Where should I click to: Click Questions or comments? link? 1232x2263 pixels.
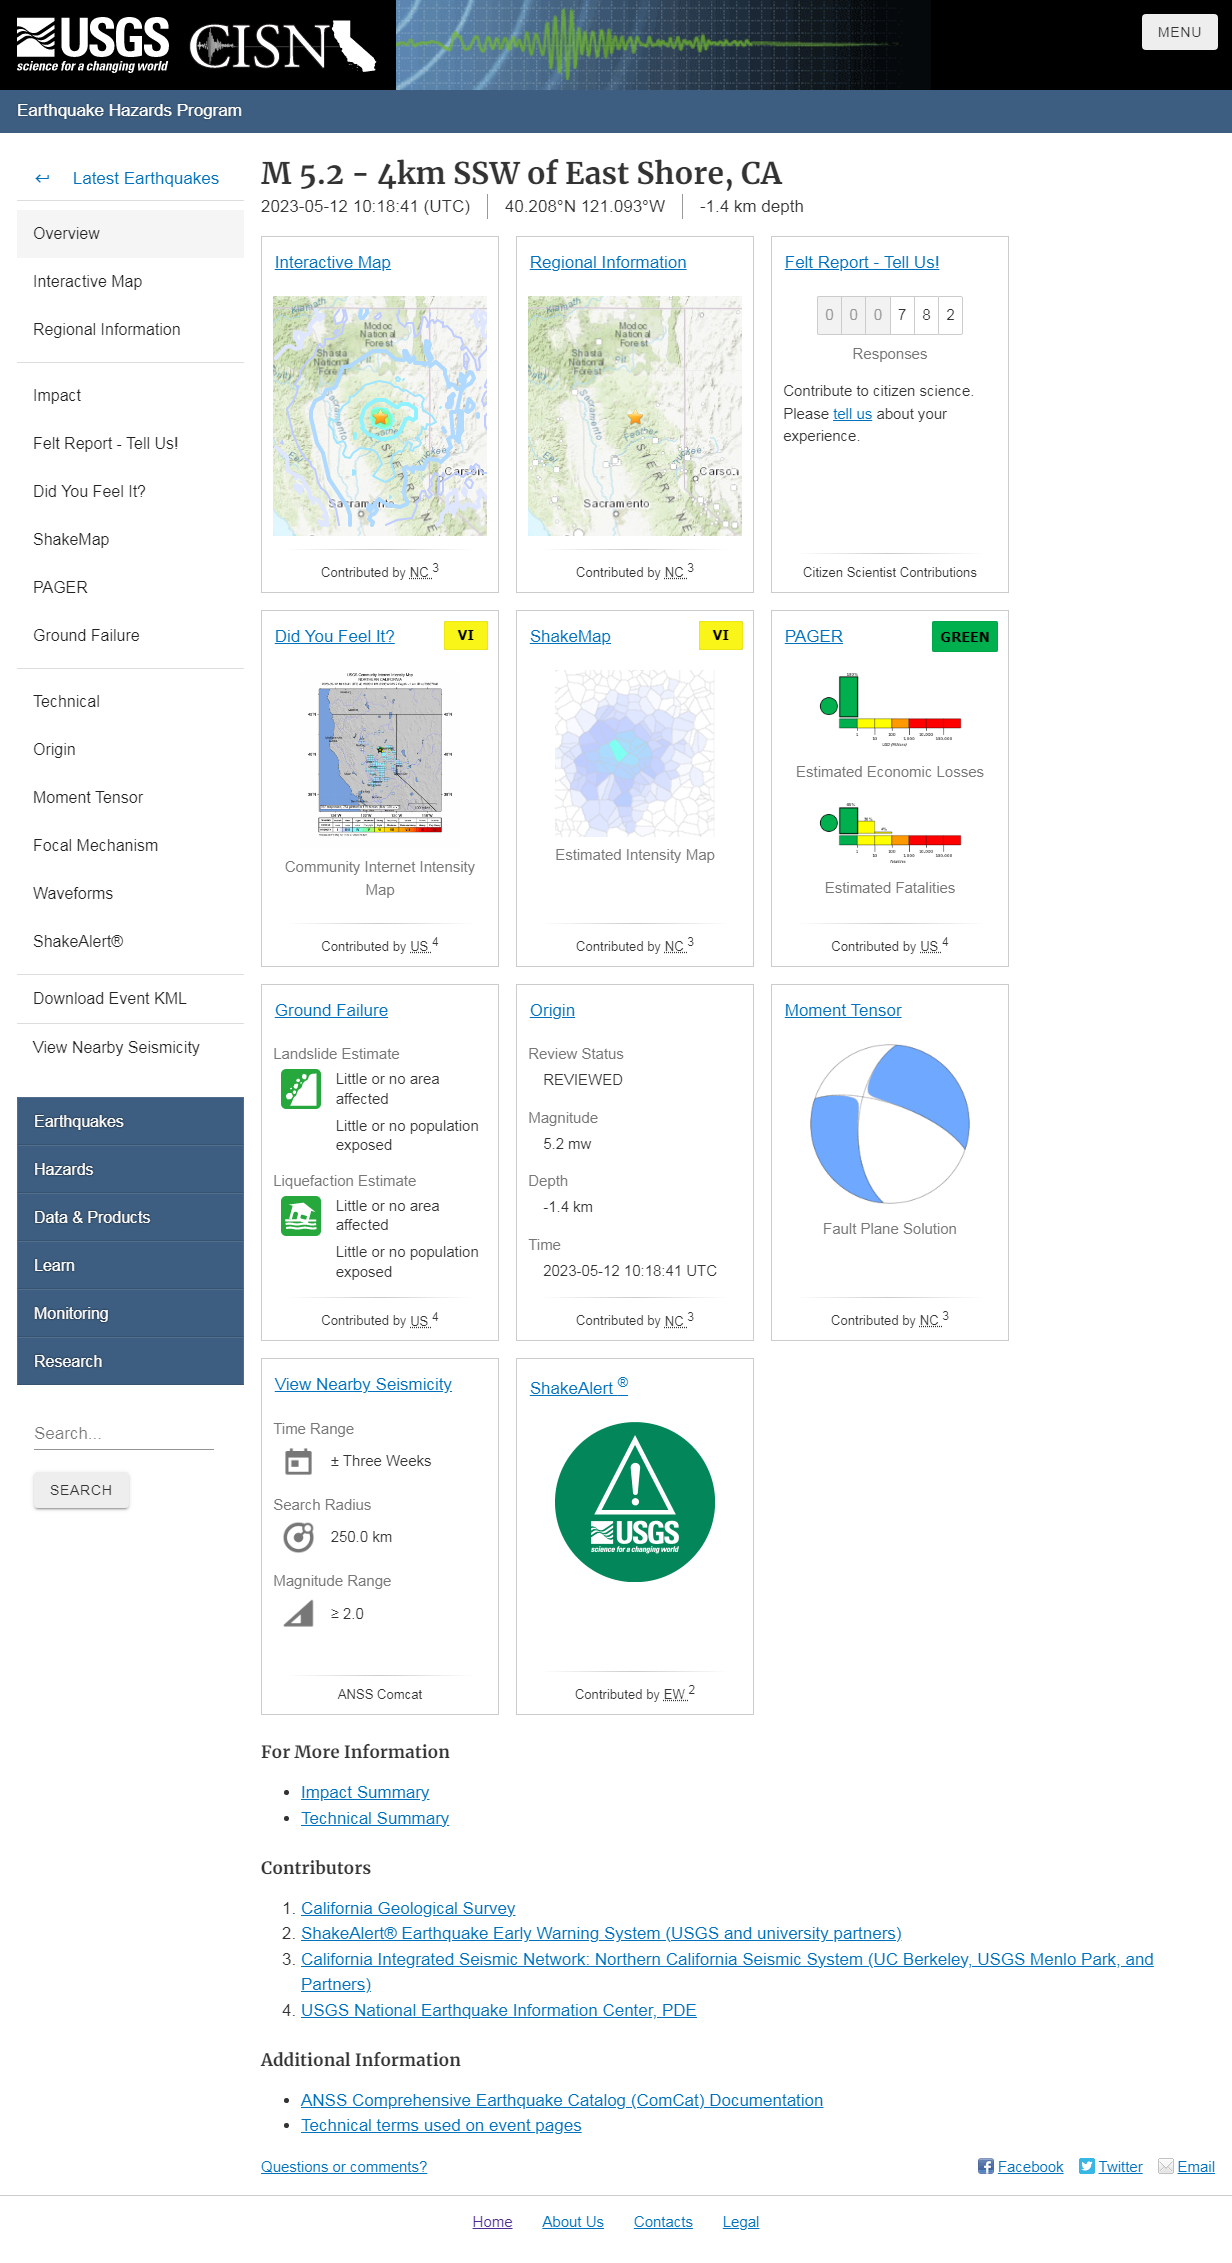pyautogui.click(x=344, y=2166)
